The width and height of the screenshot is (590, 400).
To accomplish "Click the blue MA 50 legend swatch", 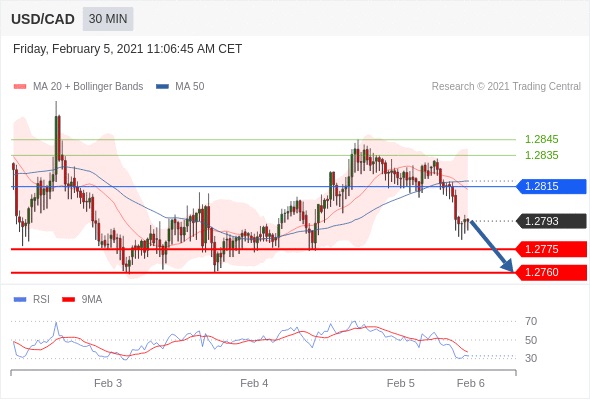I will [x=162, y=87].
